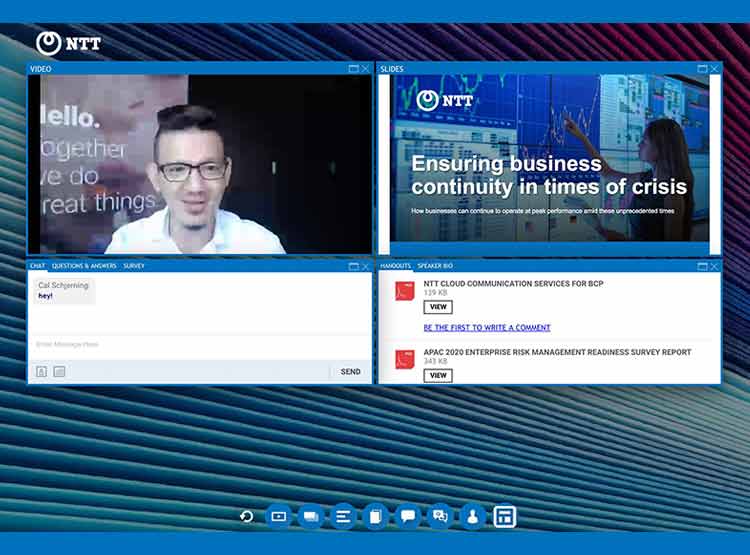
Task: Switch to the Survey tab
Action: (x=134, y=266)
